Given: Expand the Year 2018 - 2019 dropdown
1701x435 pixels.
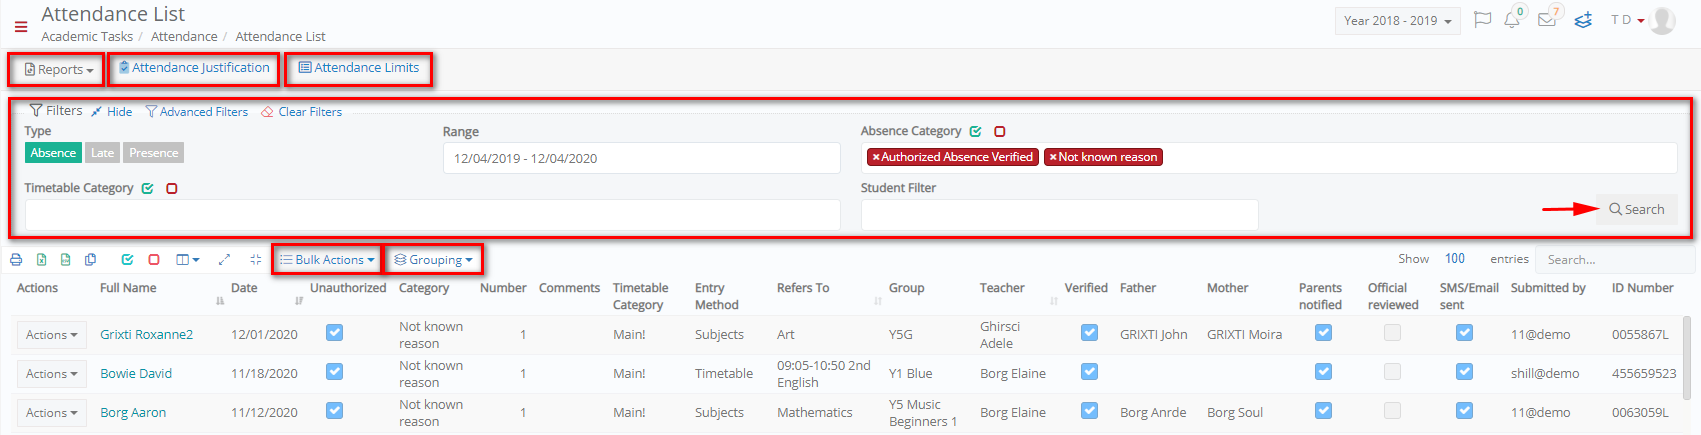Looking at the screenshot, I should pos(1397,21).
